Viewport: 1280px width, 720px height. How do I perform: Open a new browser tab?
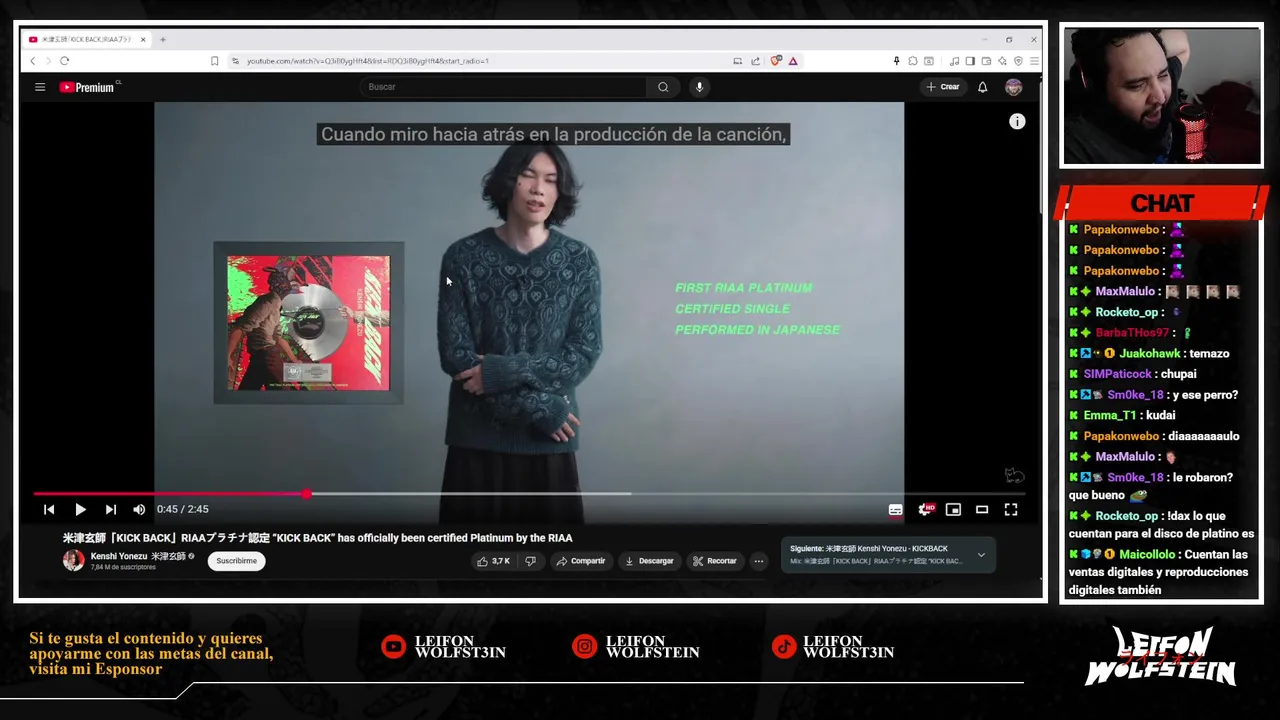pyautogui.click(x=163, y=40)
